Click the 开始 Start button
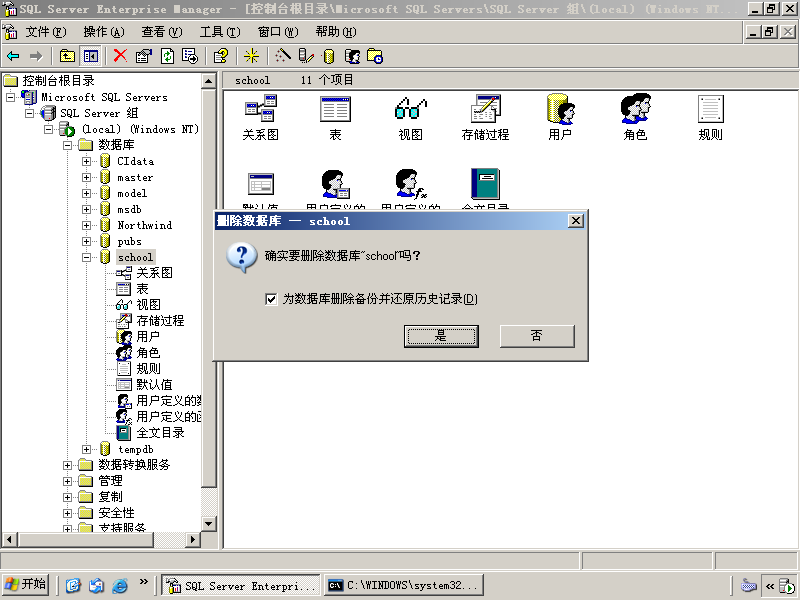This screenshot has width=800, height=600. (27, 585)
